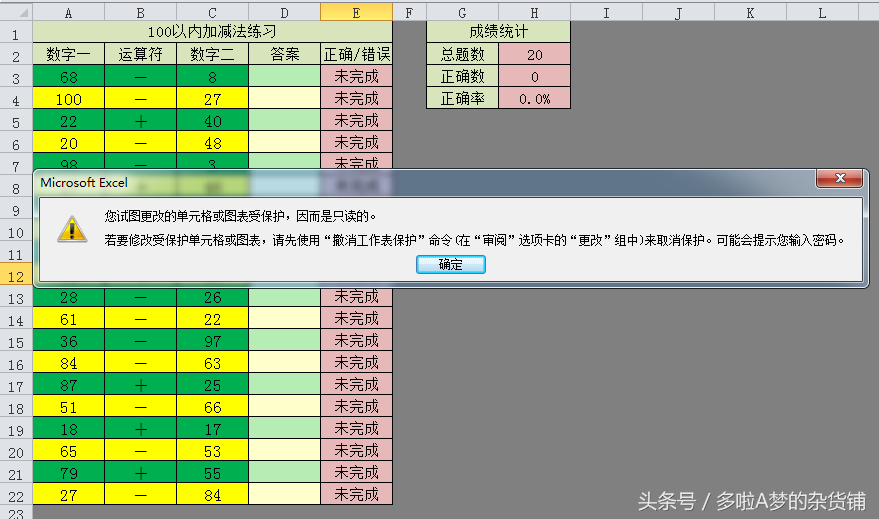Click cell containing 100 in row 4
Screen dimensions: 879x519
pyautogui.click(x=68, y=99)
